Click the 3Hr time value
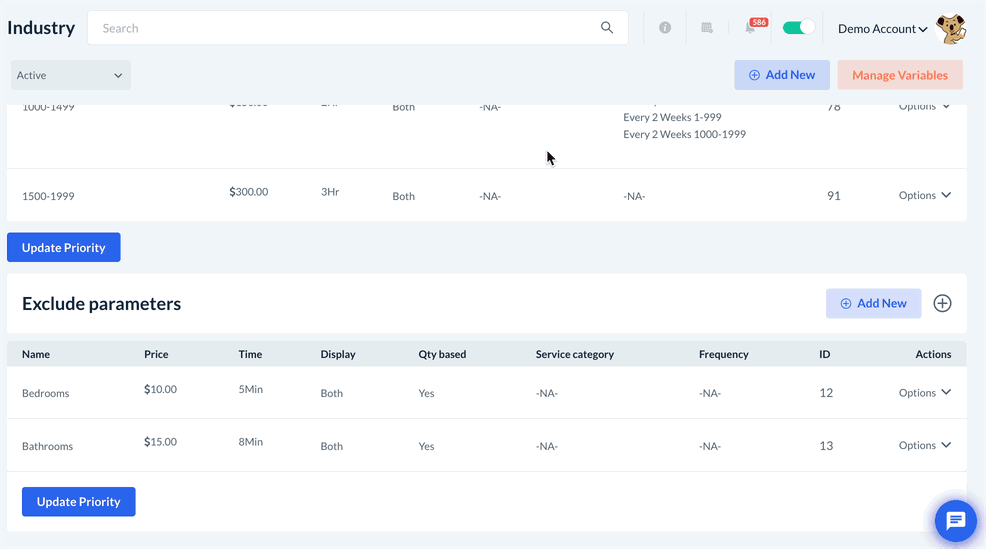The image size is (986, 549). 330,192
